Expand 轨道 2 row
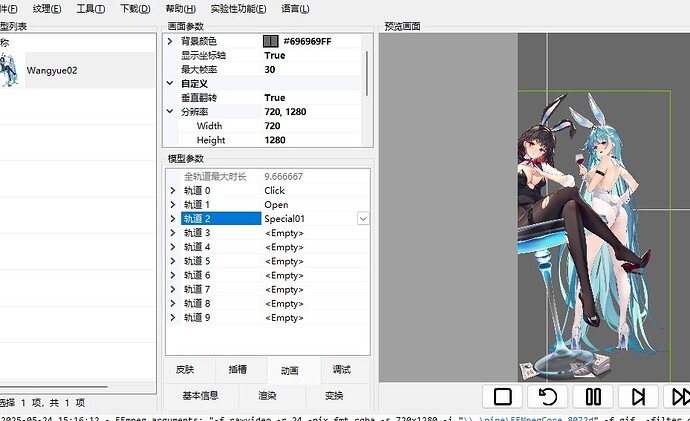Viewport: 690px width, 421px height. point(172,219)
